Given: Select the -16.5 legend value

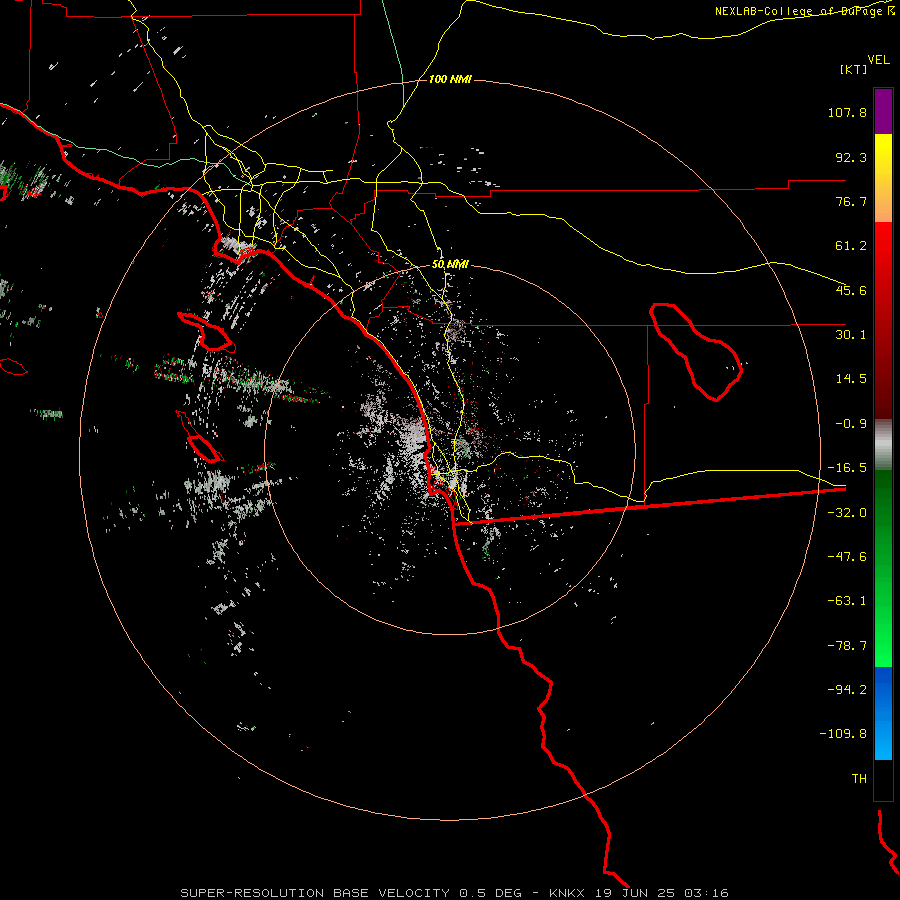Looking at the screenshot, I should (x=847, y=468).
